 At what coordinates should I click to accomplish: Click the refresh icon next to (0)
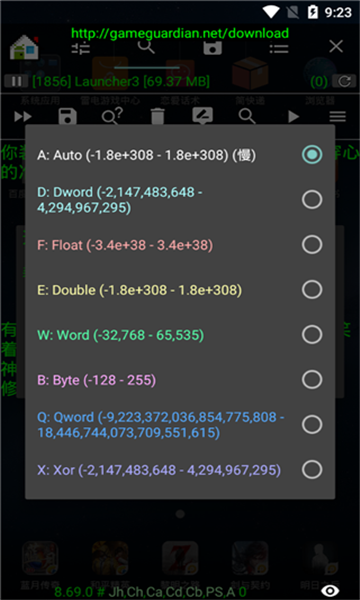344,81
